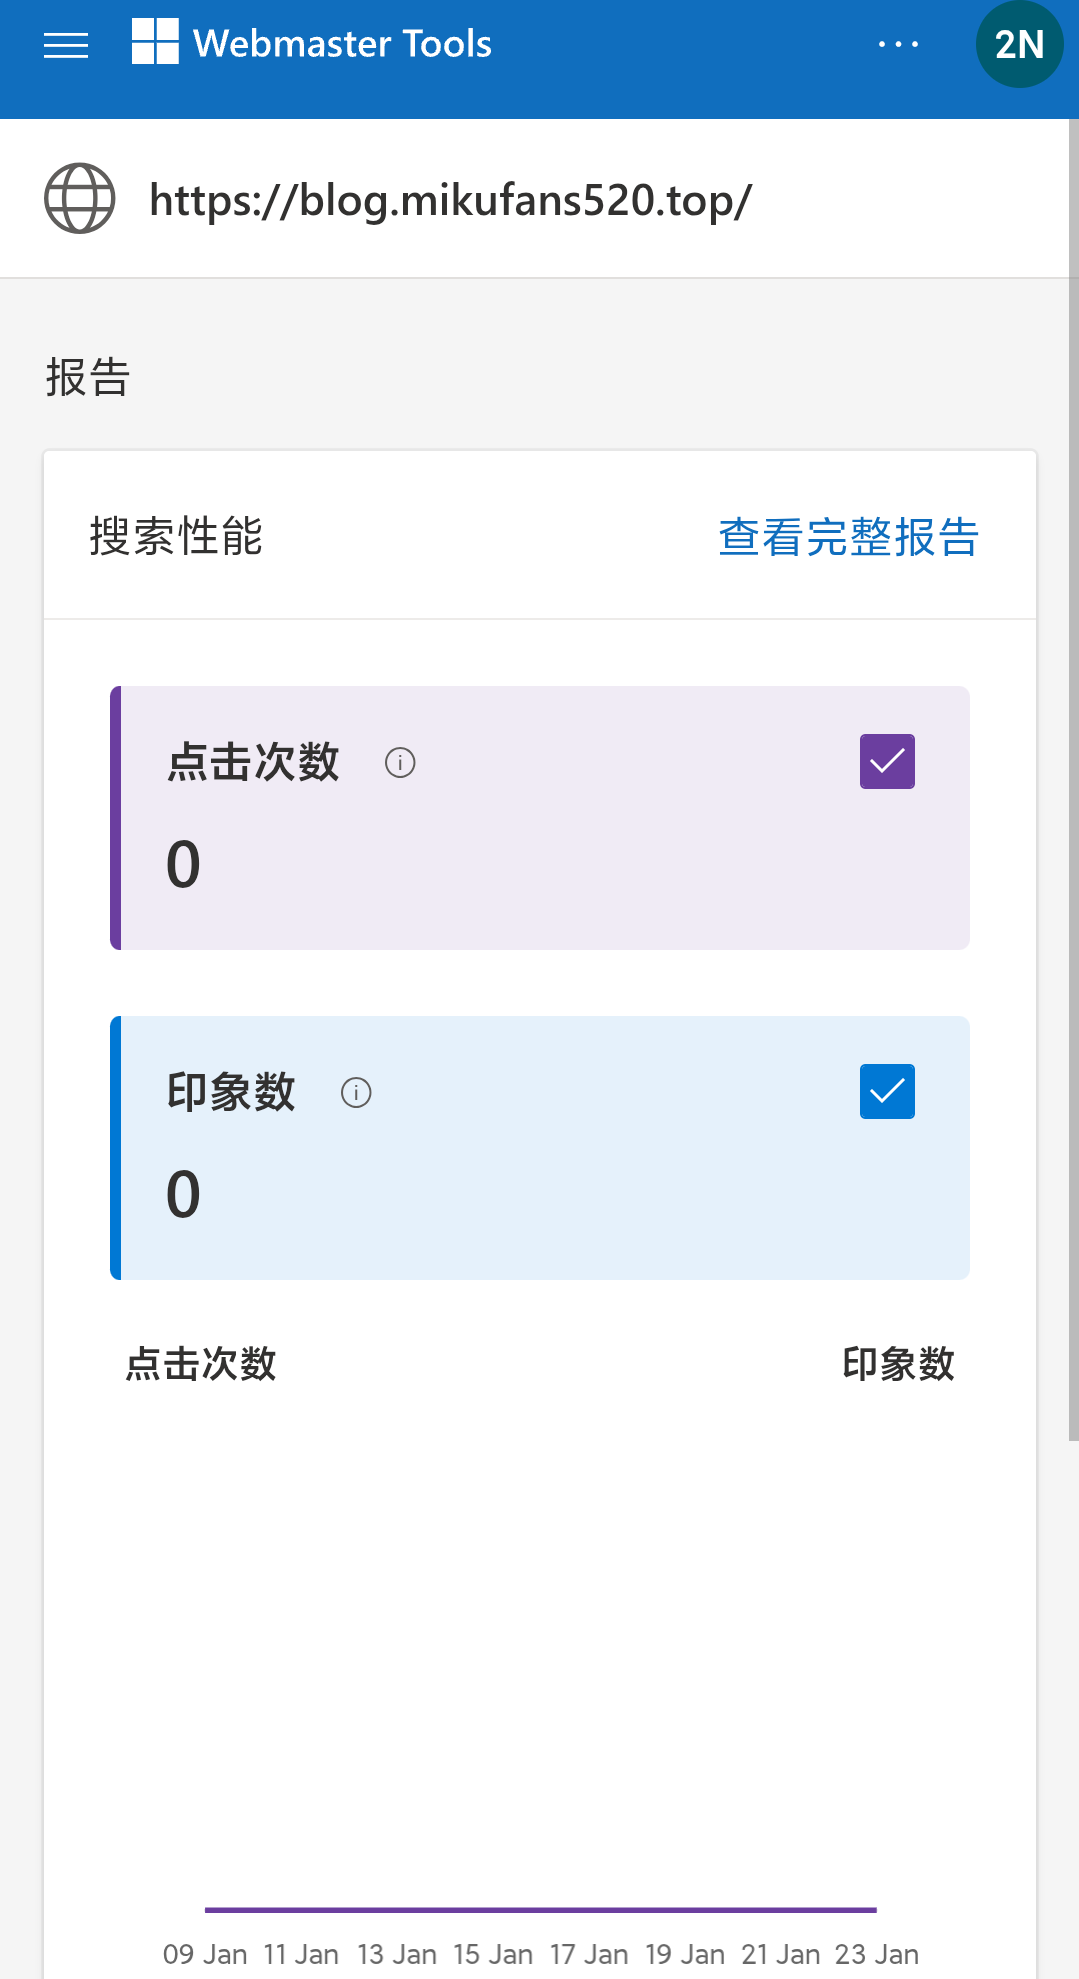Open the hamburger navigation menu
This screenshot has width=1079, height=1979.
pos(66,44)
